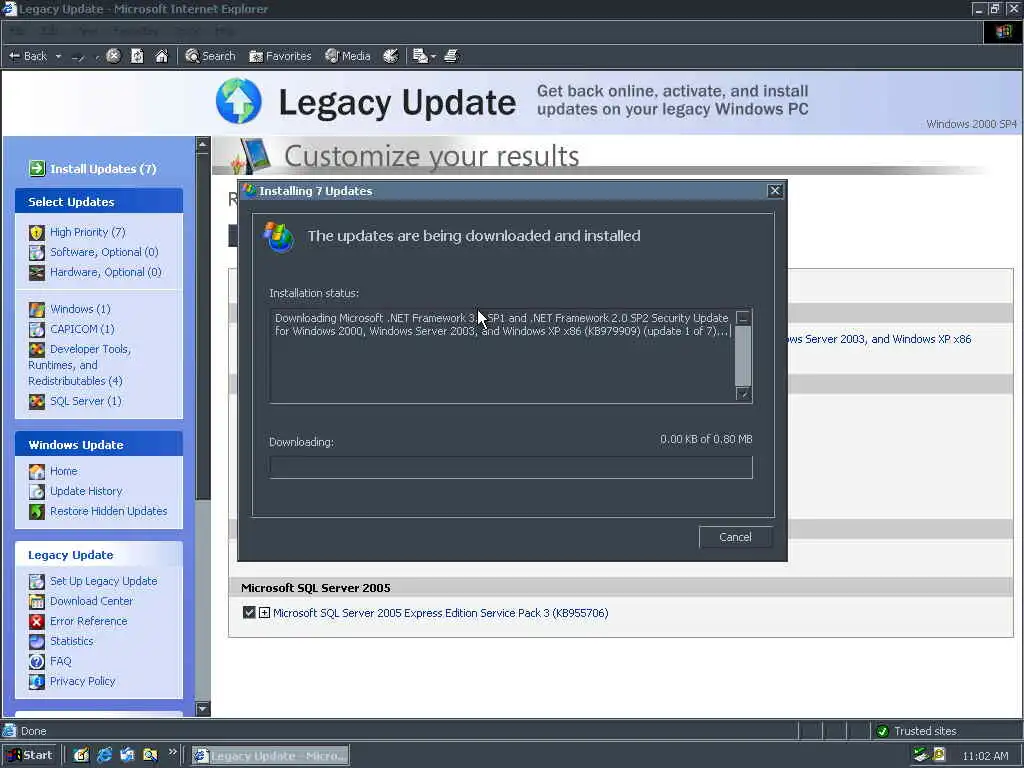
Task: Stop page loading with the Stop icon
Action: tap(113, 56)
